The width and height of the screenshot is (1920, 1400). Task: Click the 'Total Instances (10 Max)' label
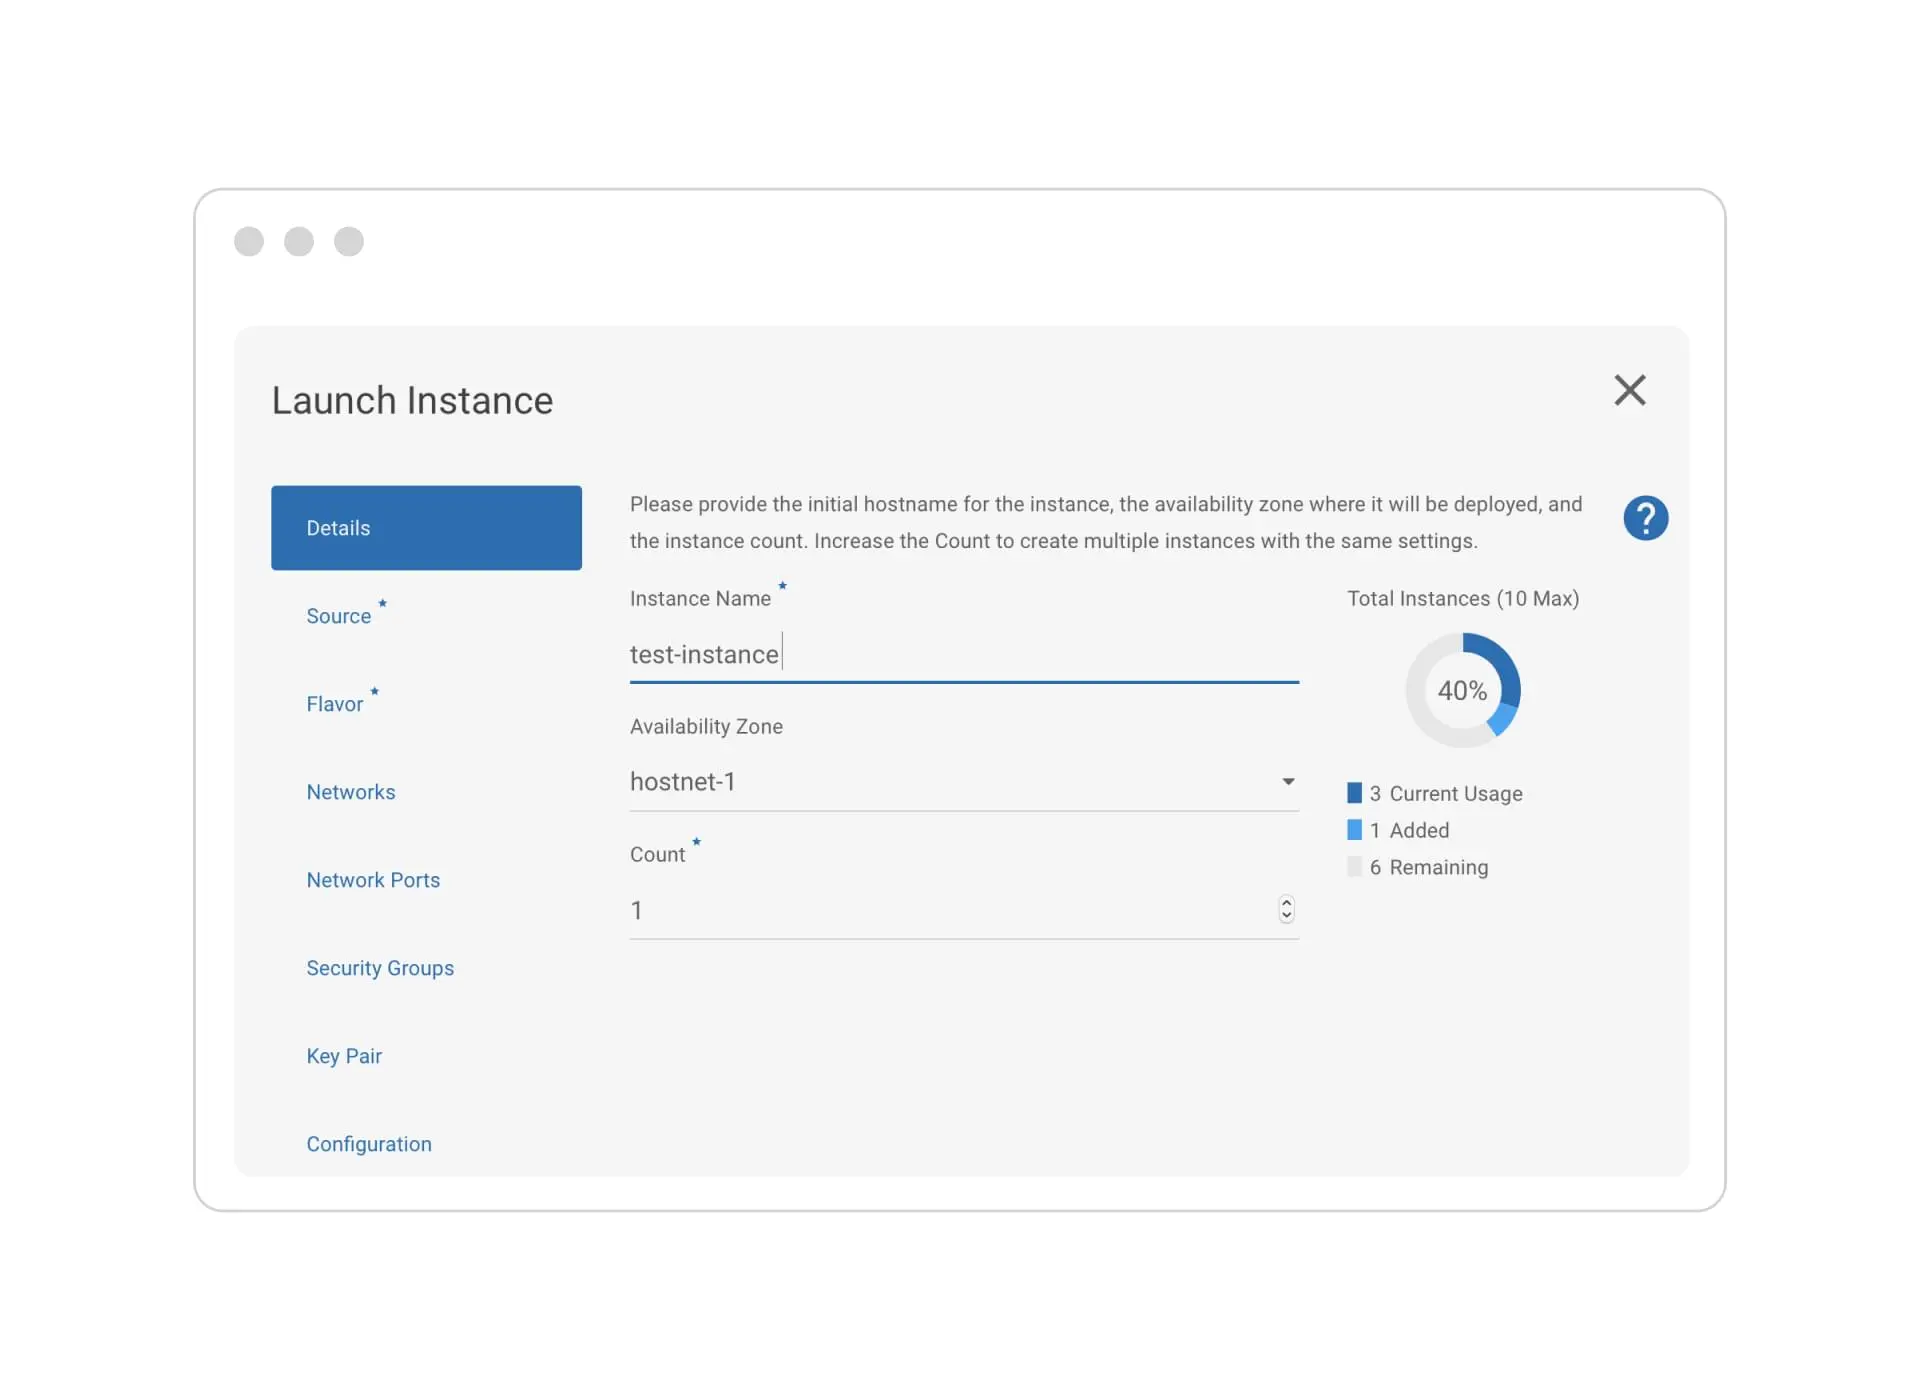tap(1463, 598)
